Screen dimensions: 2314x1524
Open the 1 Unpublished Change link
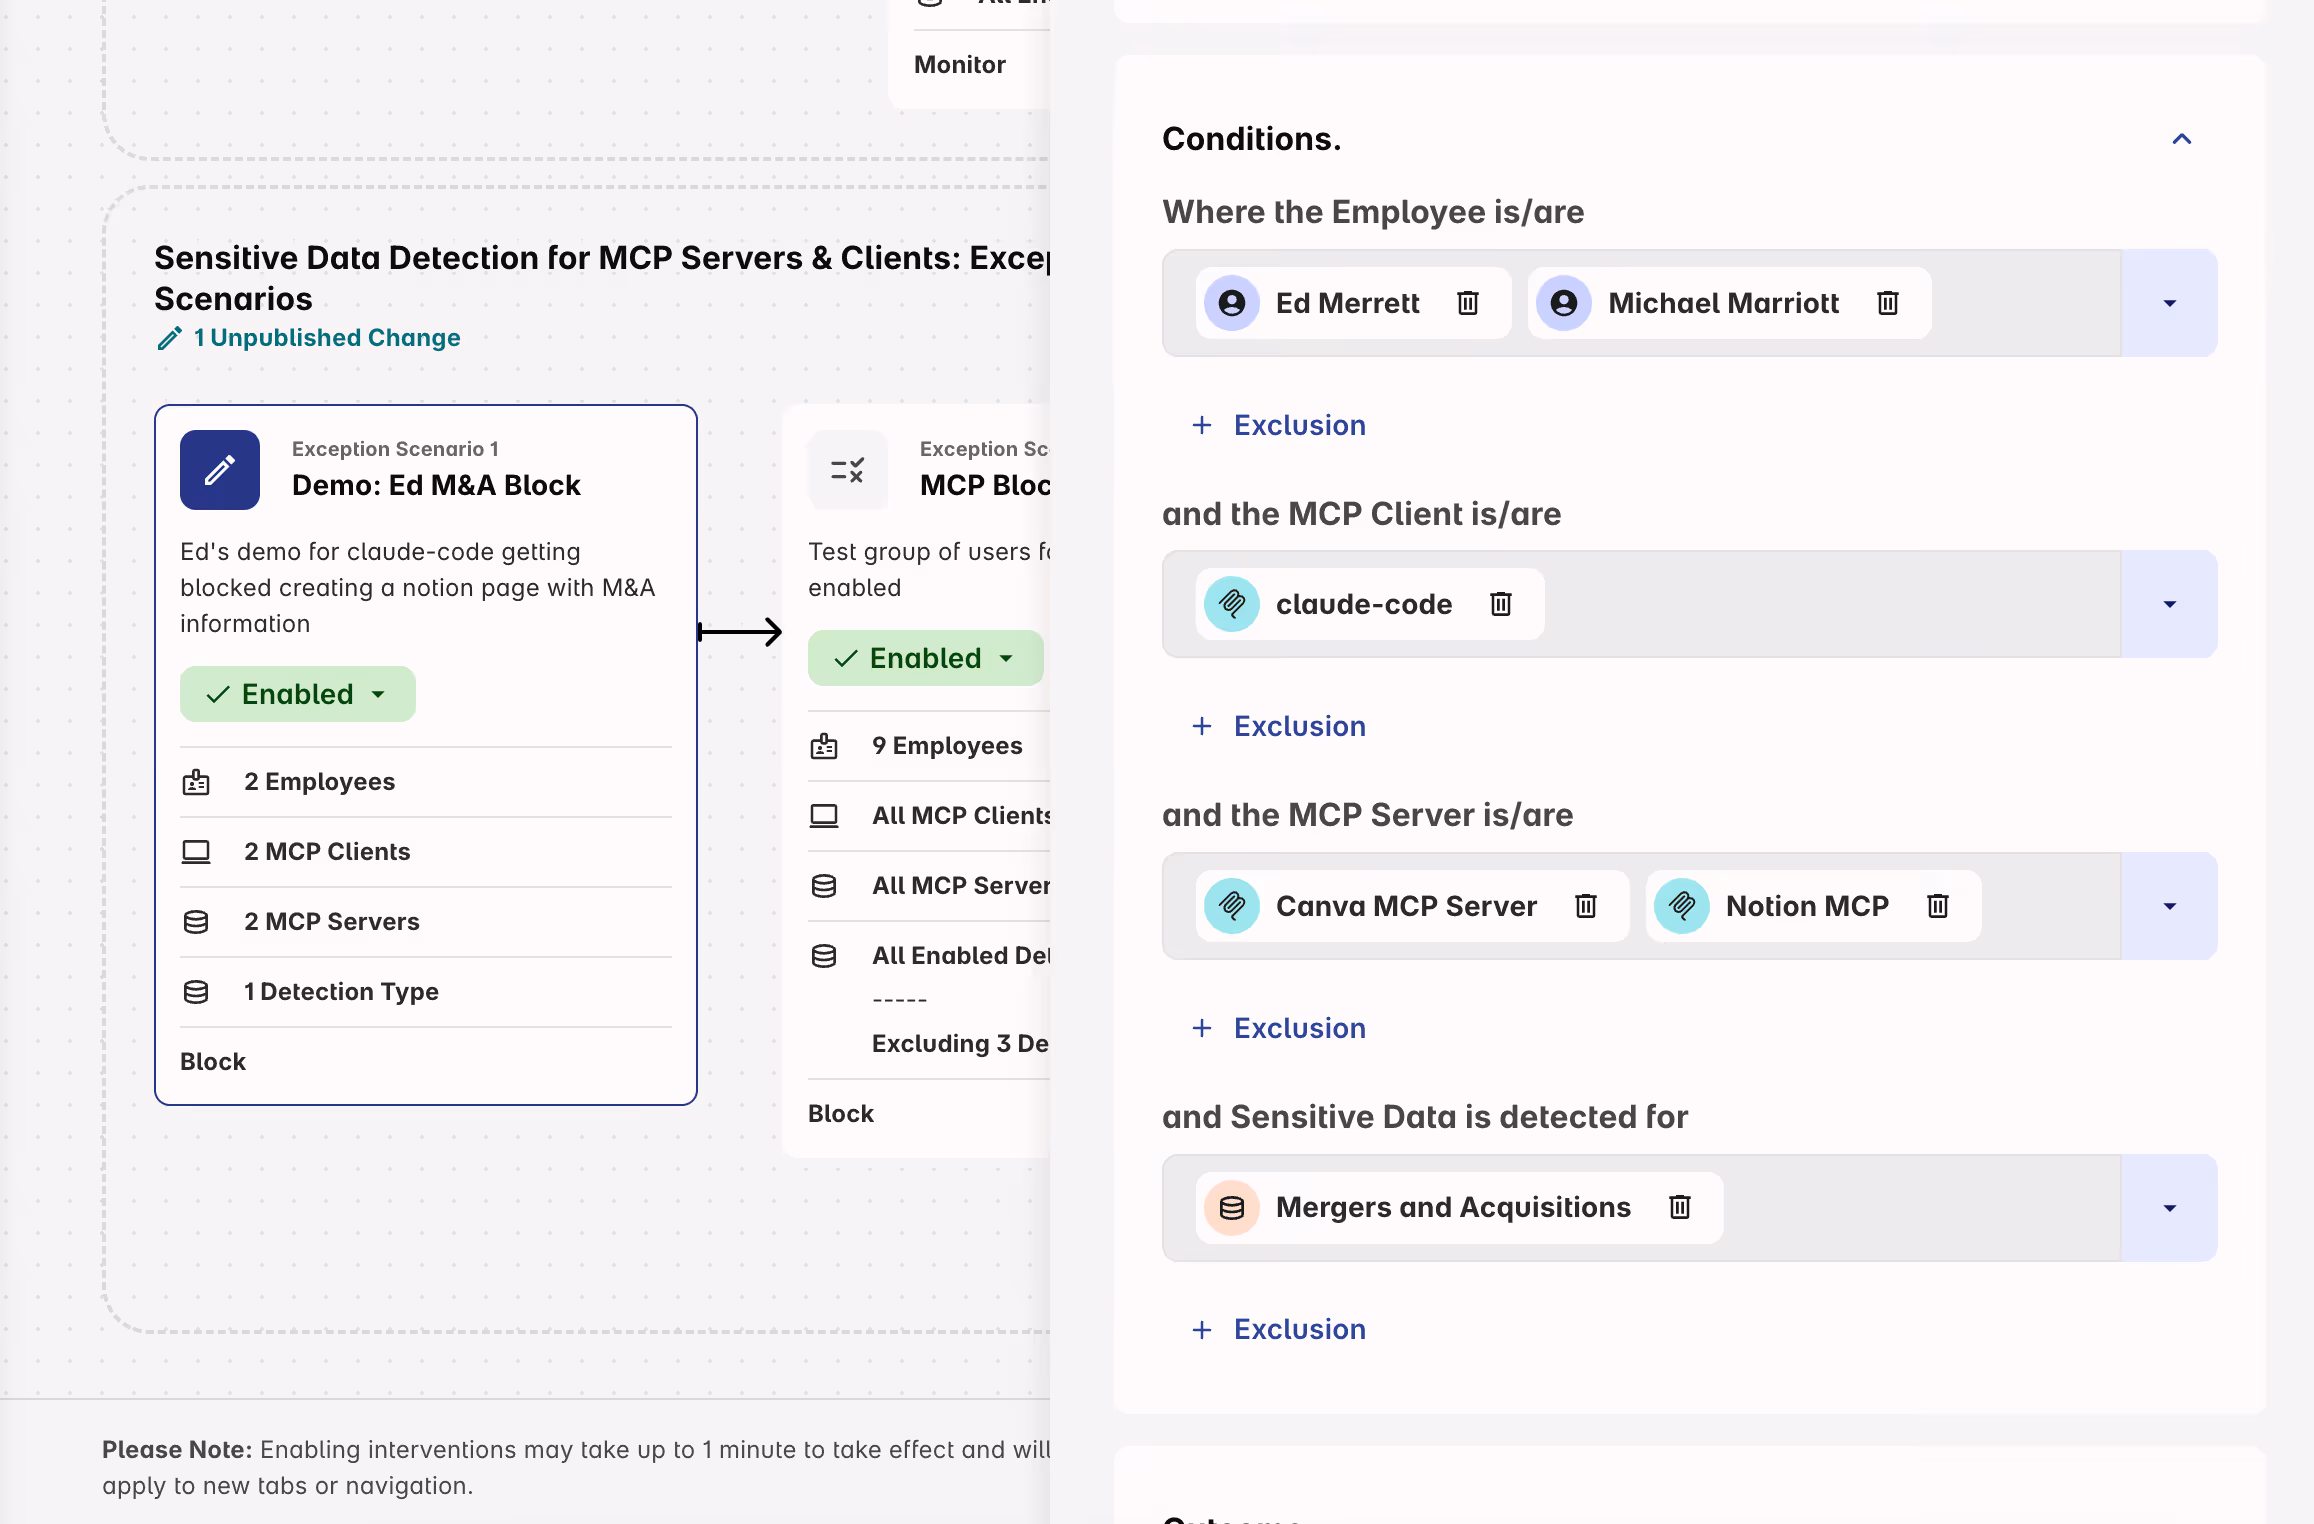coord(326,338)
